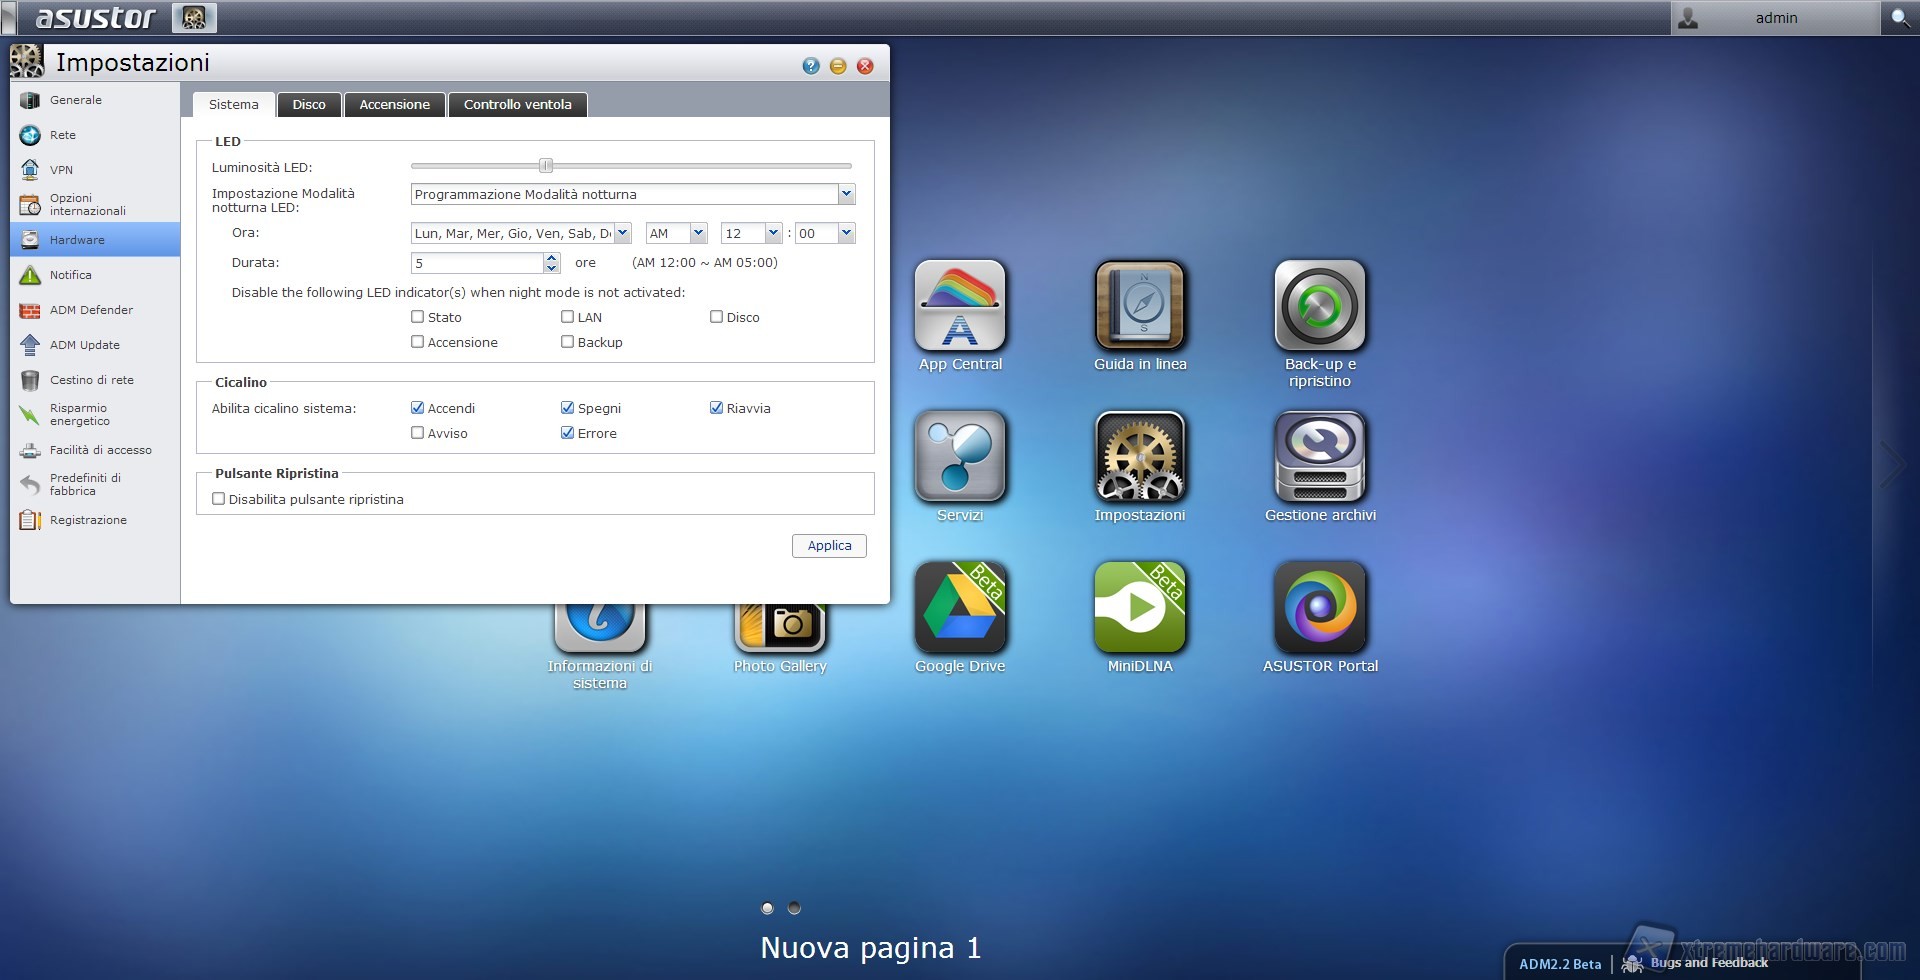The image size is (1920, 980).
Task: Select ADM Defender in the sidebar
Action: pos(91,310)
